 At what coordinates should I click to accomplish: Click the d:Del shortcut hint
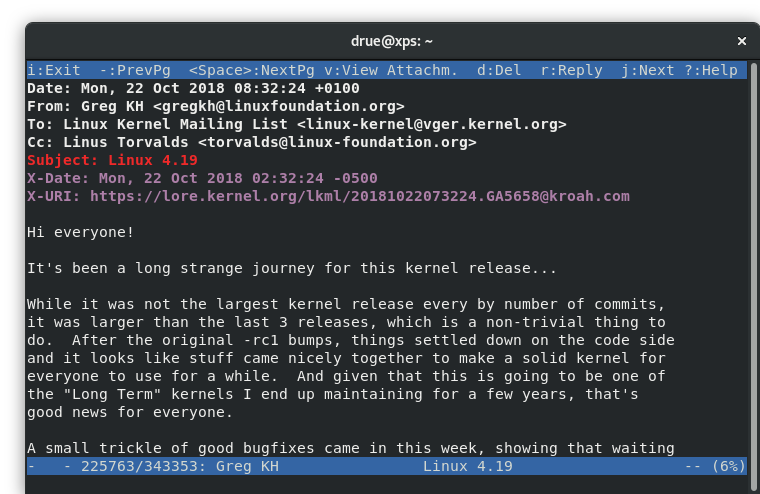[x=499, y=70]
